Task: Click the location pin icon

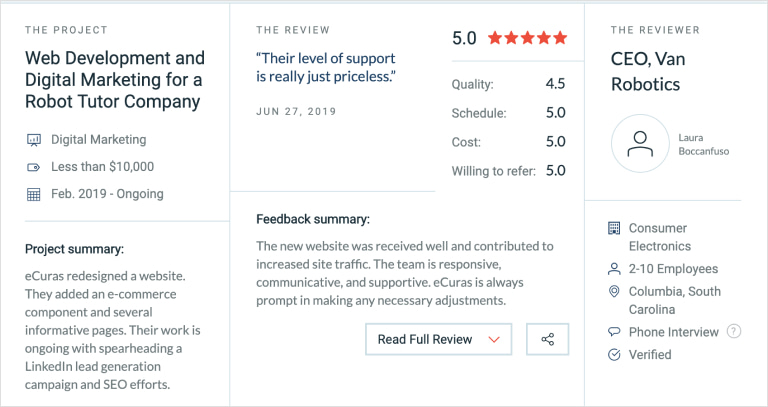Action: point(614,291)
